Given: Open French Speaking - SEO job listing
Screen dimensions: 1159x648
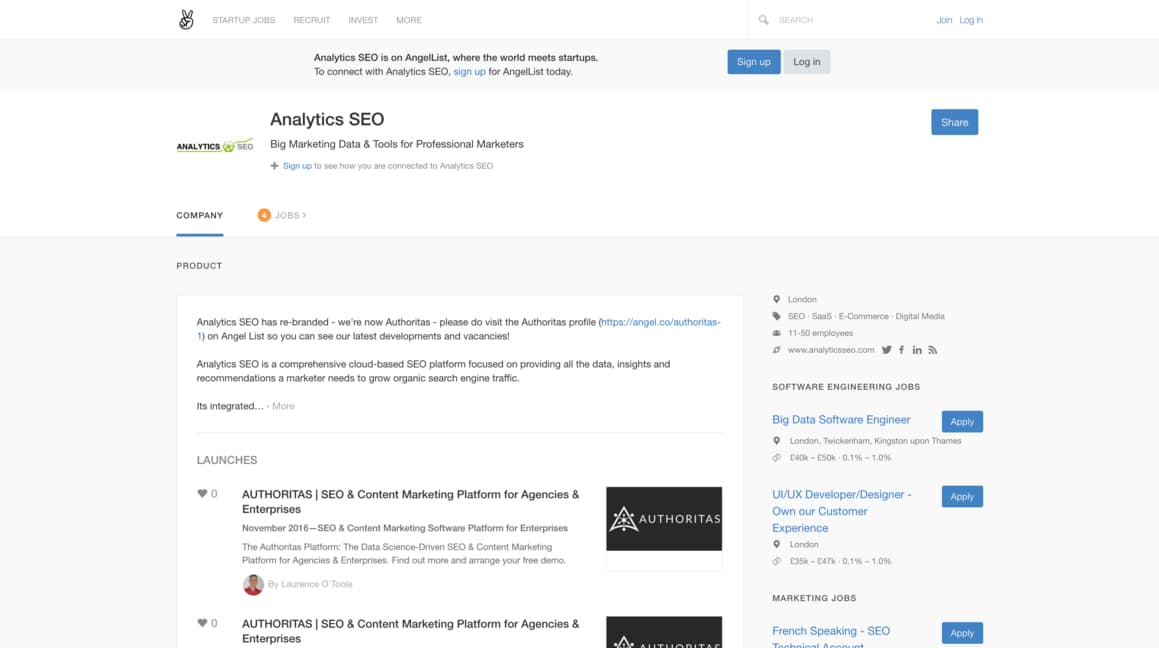Looking at the screenshot, I should (831, 638).
